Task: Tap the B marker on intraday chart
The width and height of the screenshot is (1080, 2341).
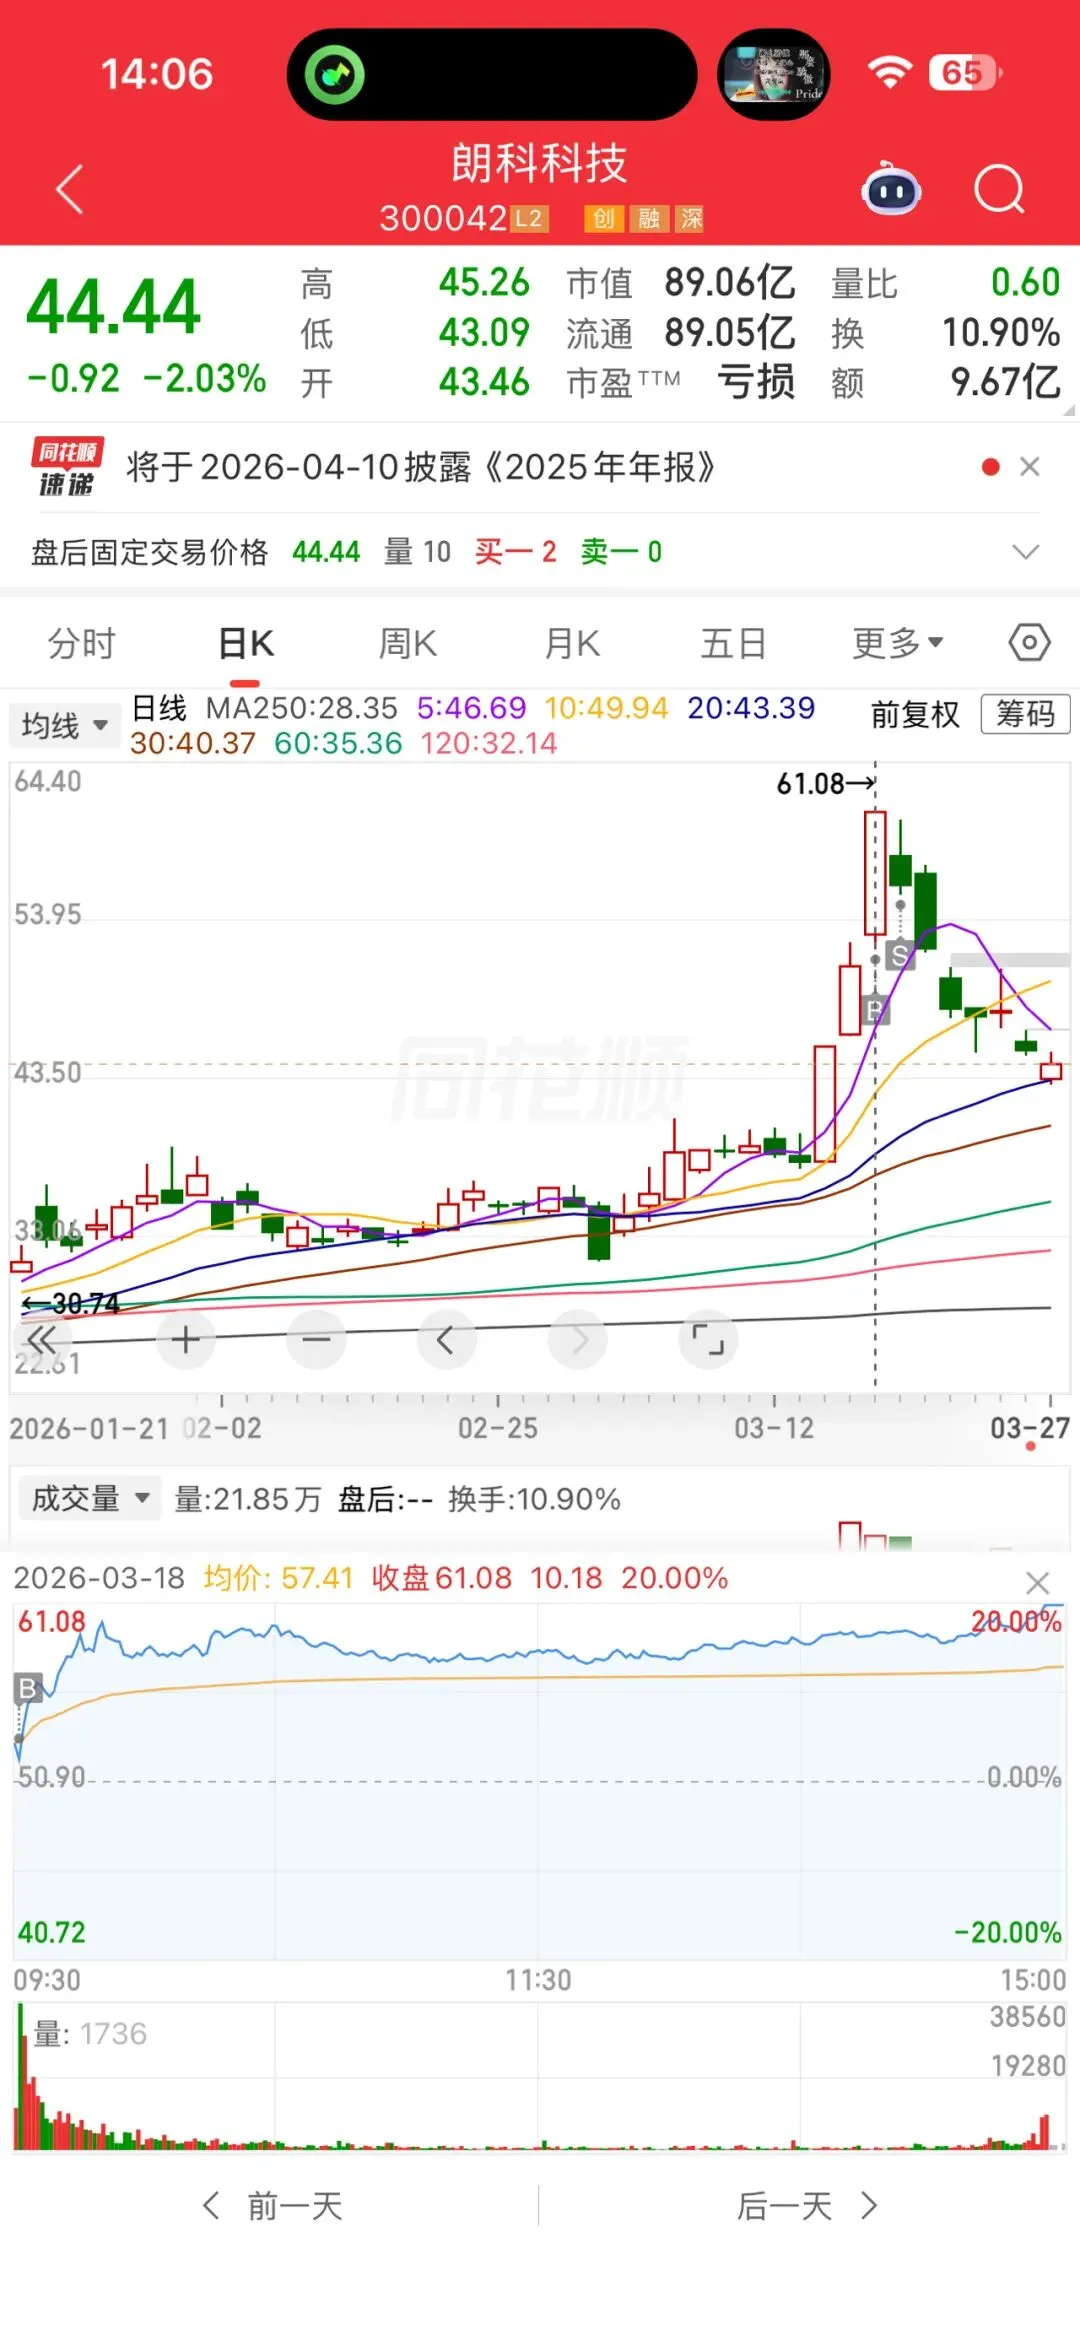Action: (x=27, y=1688)
